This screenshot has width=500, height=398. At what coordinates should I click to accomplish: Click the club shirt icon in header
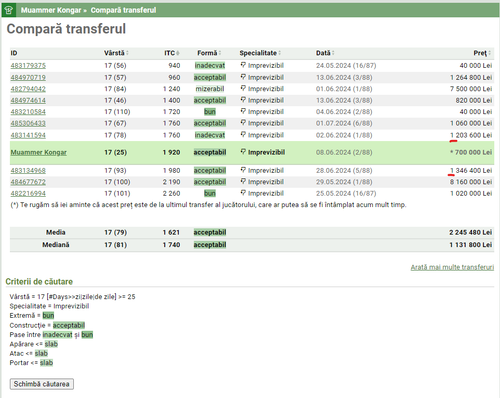coord(9,10)
